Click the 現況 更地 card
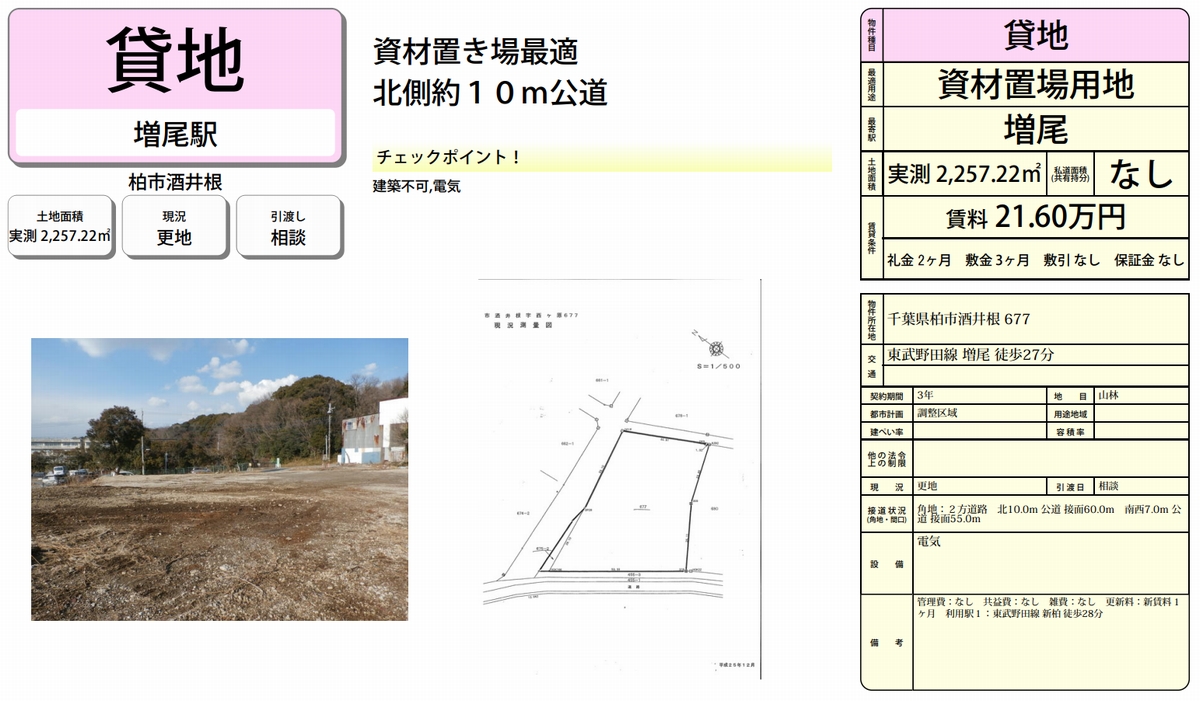 (x=175, y=227)
